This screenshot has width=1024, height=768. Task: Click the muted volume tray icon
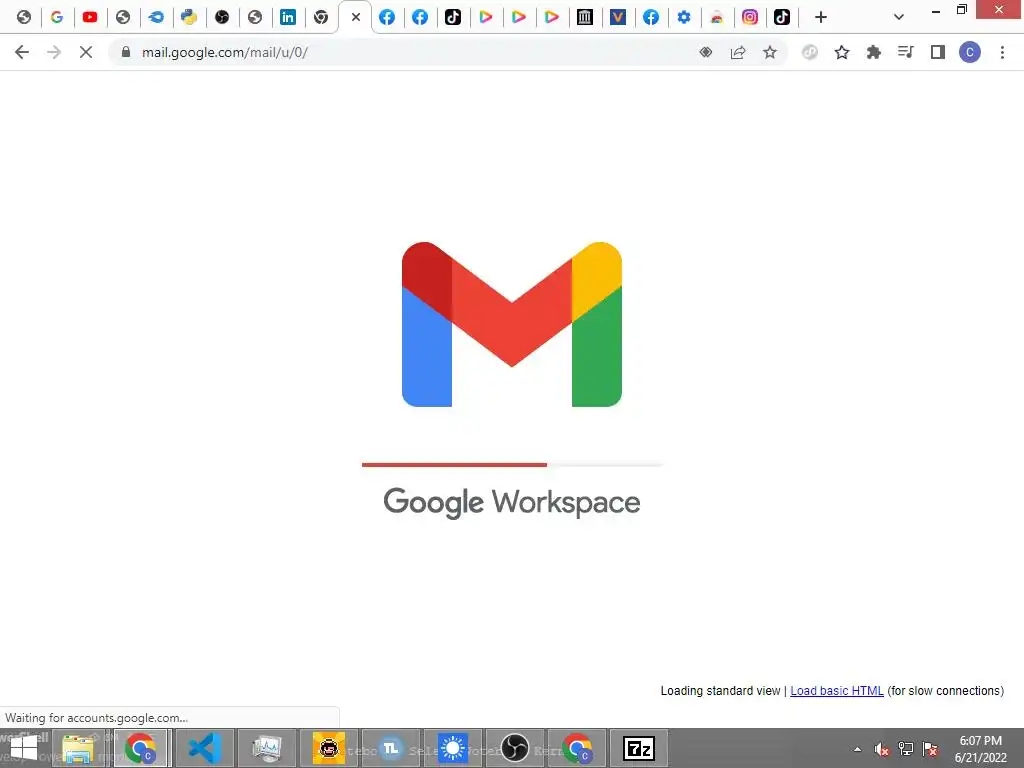point(882,749)
